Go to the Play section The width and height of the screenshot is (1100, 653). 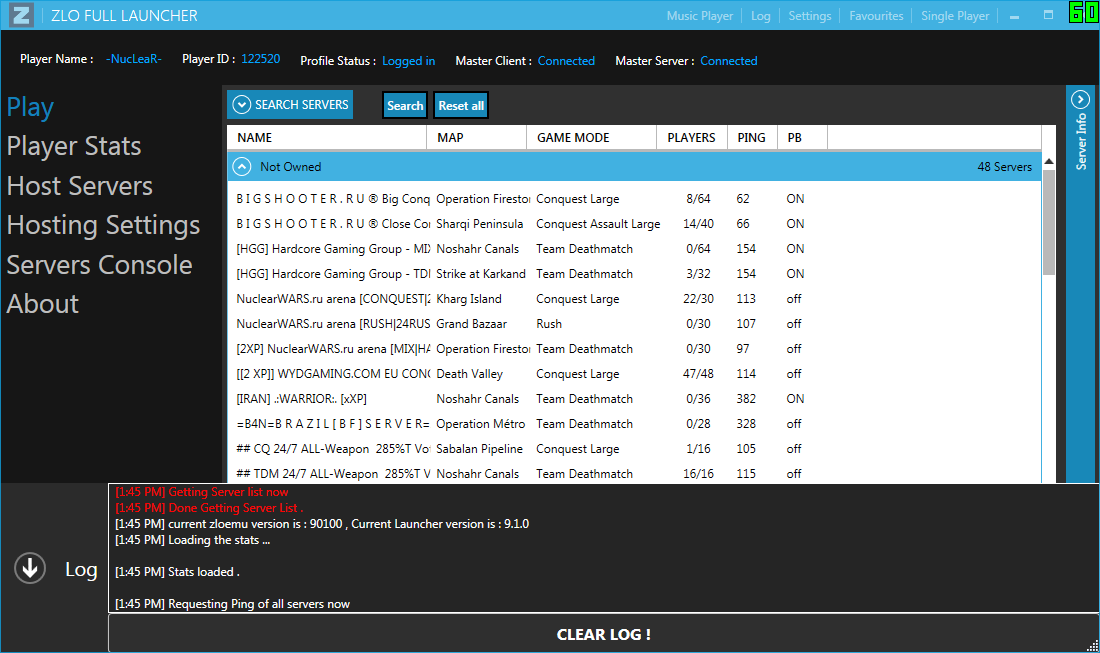(x=30, y=107)
